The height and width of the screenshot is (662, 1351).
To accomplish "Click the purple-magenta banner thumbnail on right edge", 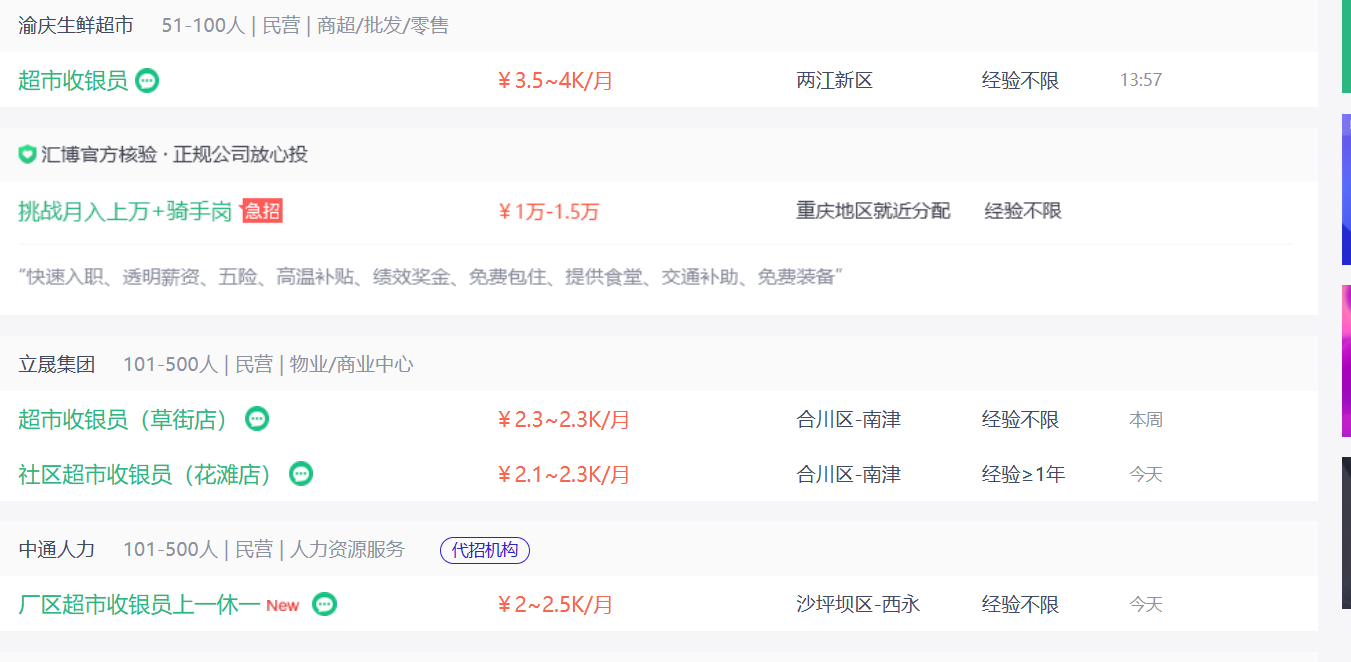I will 1346,361.
